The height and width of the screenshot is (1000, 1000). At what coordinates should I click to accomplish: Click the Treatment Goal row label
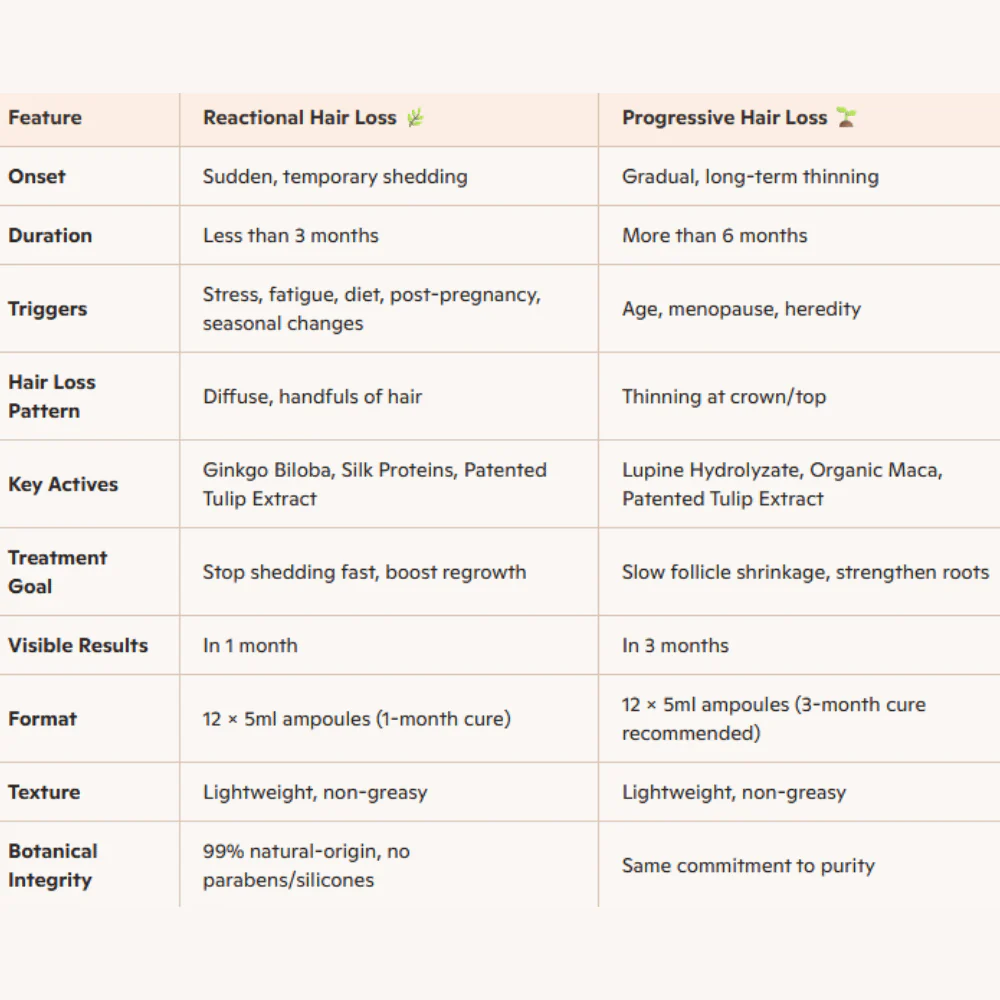57,572
